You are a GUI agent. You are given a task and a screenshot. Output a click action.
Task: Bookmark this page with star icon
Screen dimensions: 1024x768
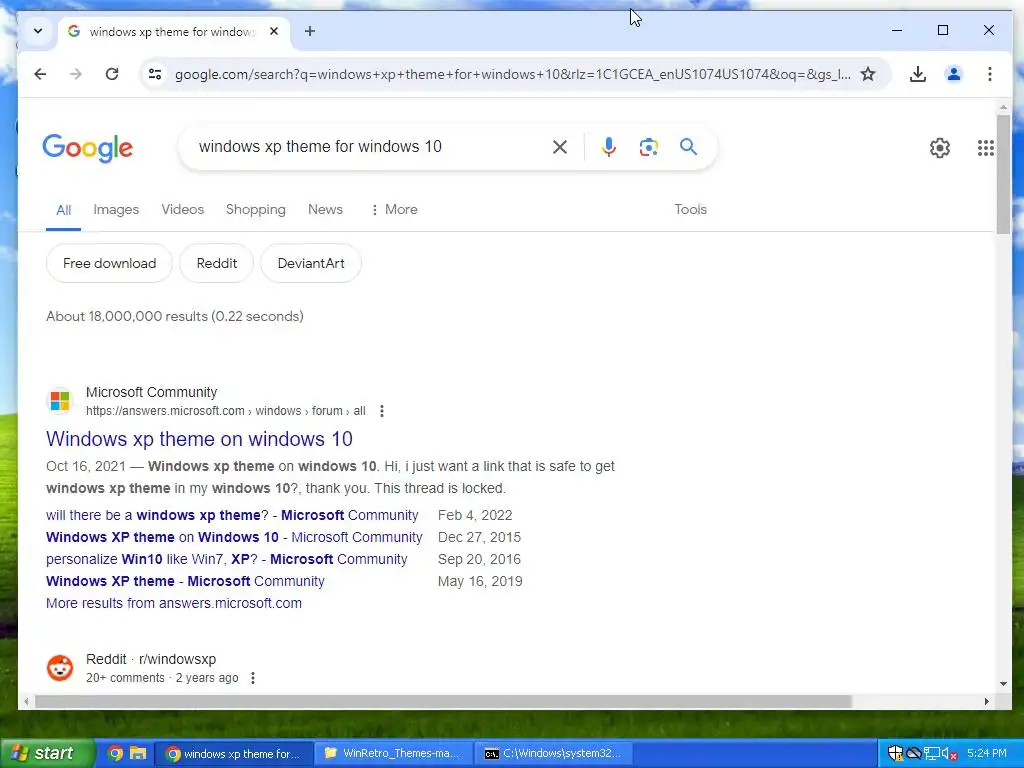pyautogui.click(x=868, y=74)
